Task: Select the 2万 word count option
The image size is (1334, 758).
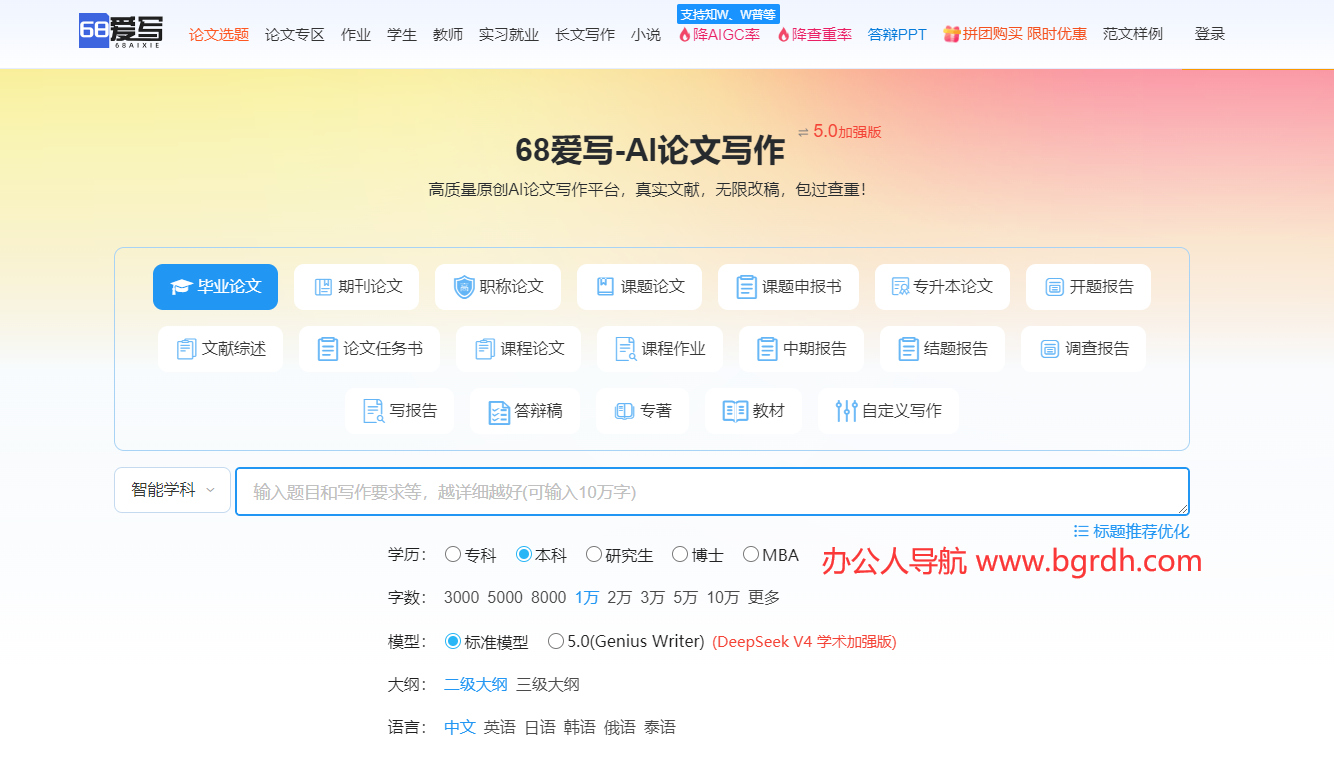Action: coord(620,597)
